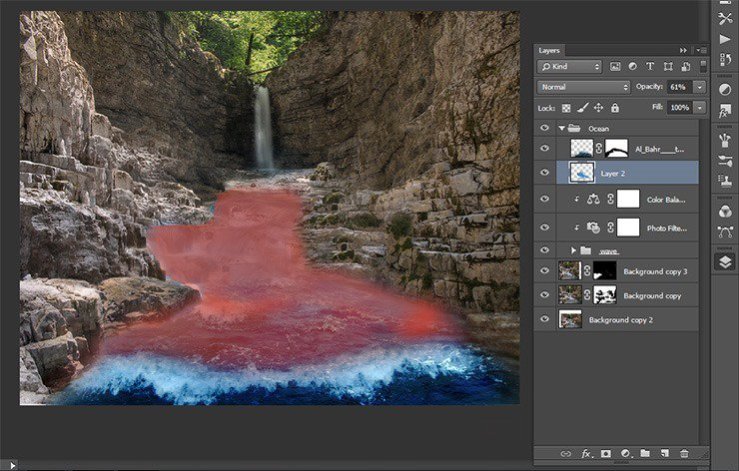739x471 pixels.
Task: Click Background copy layer mask thumbnail
Action: tap(605, 295)
